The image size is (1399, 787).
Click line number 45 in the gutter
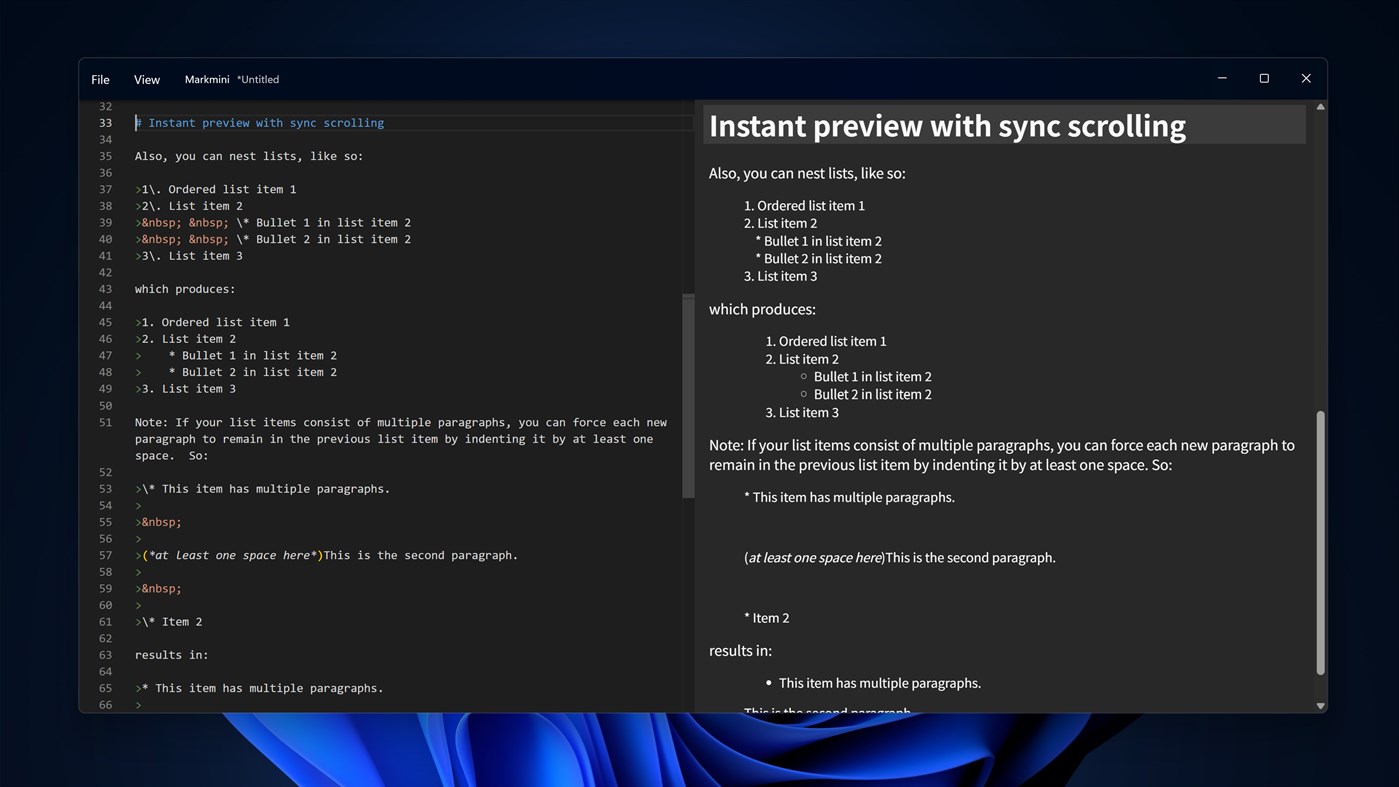104,322
